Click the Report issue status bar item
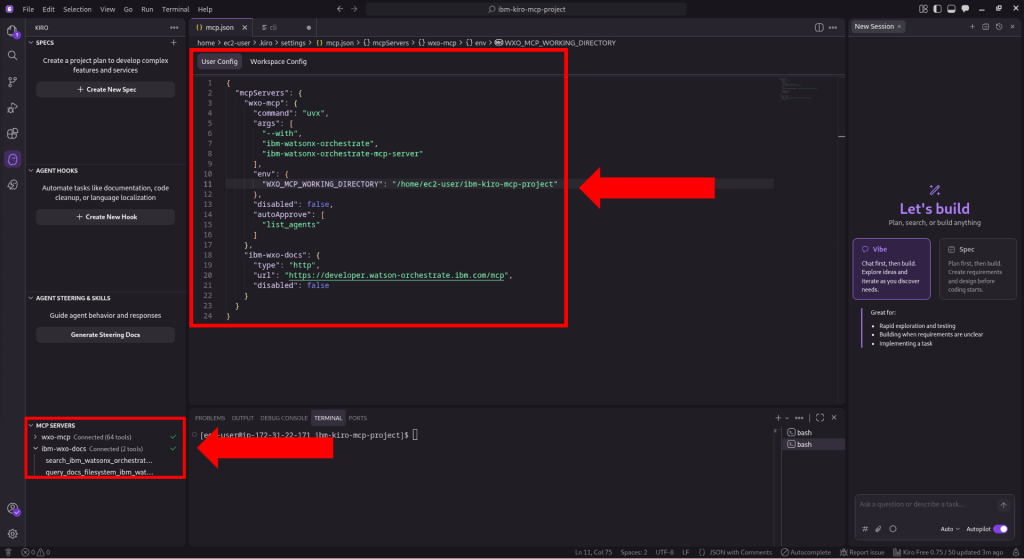Screen dimensions: 1024x559 click(862, 552)
